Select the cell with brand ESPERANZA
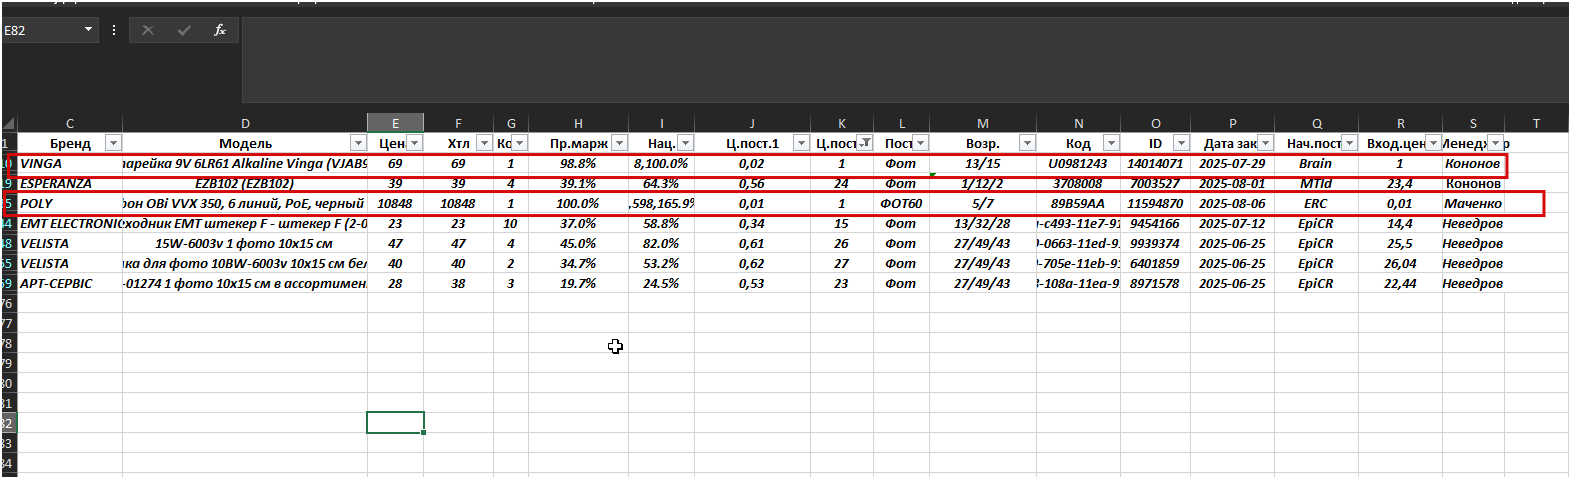 (70, 183)
